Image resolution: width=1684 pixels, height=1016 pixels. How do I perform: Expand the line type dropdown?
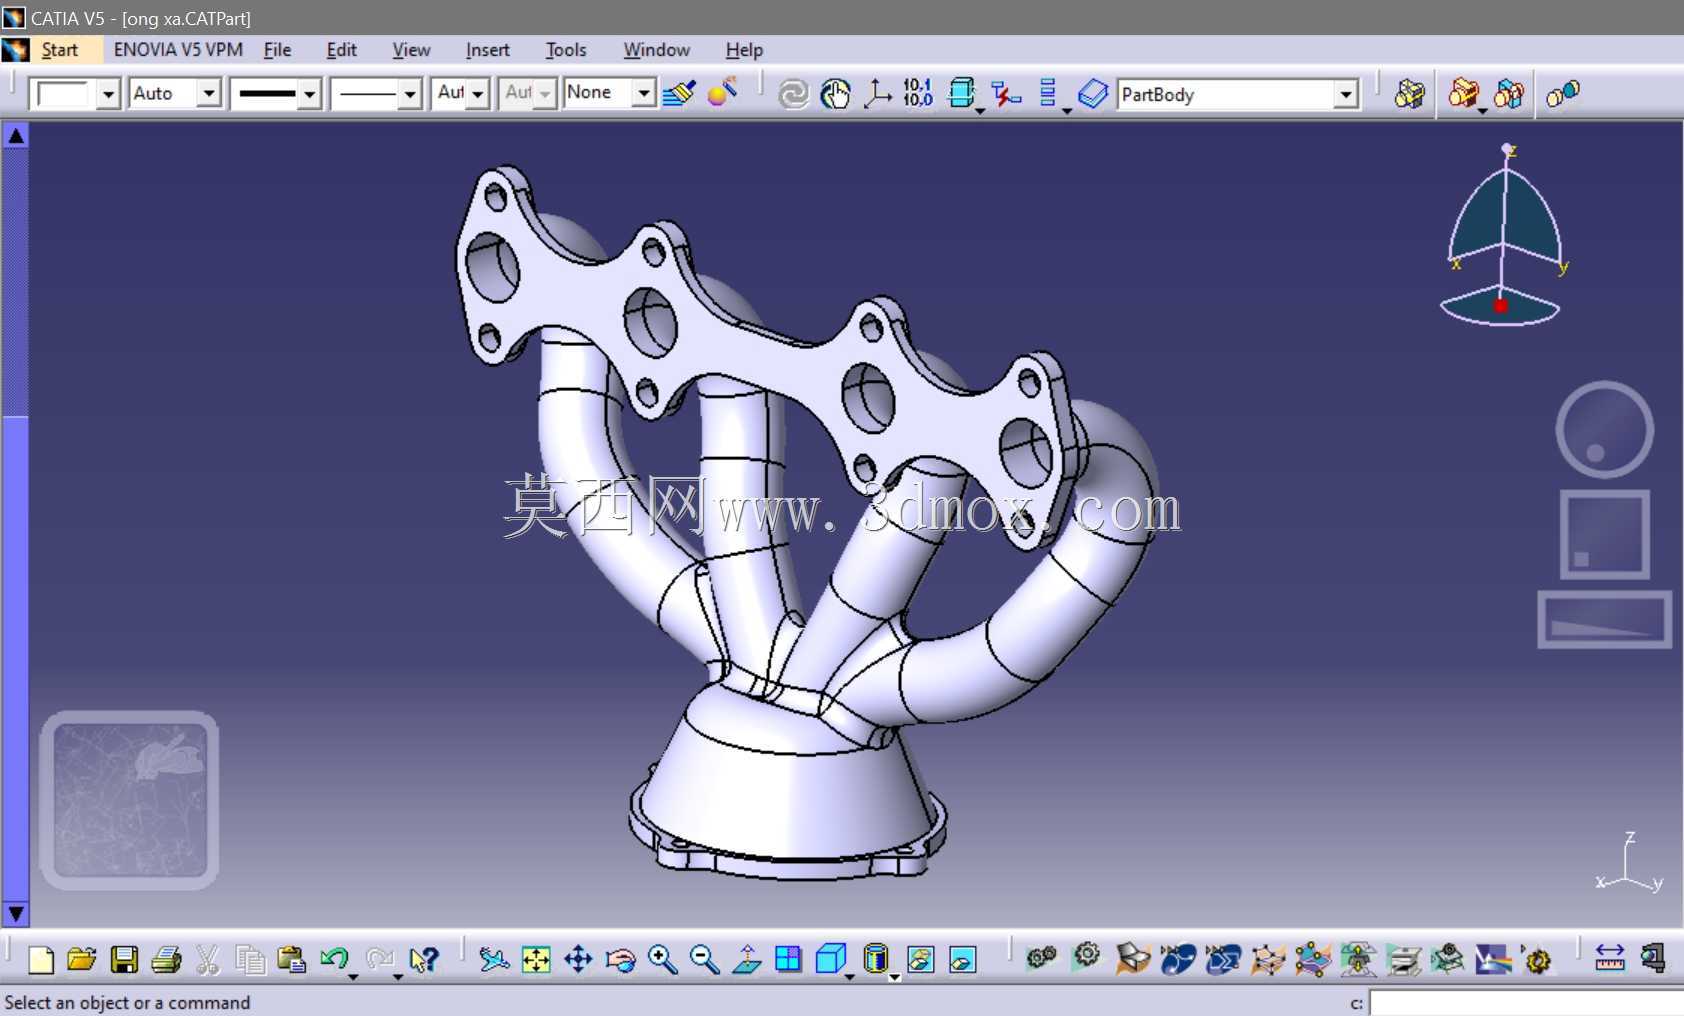coord(409,94)
